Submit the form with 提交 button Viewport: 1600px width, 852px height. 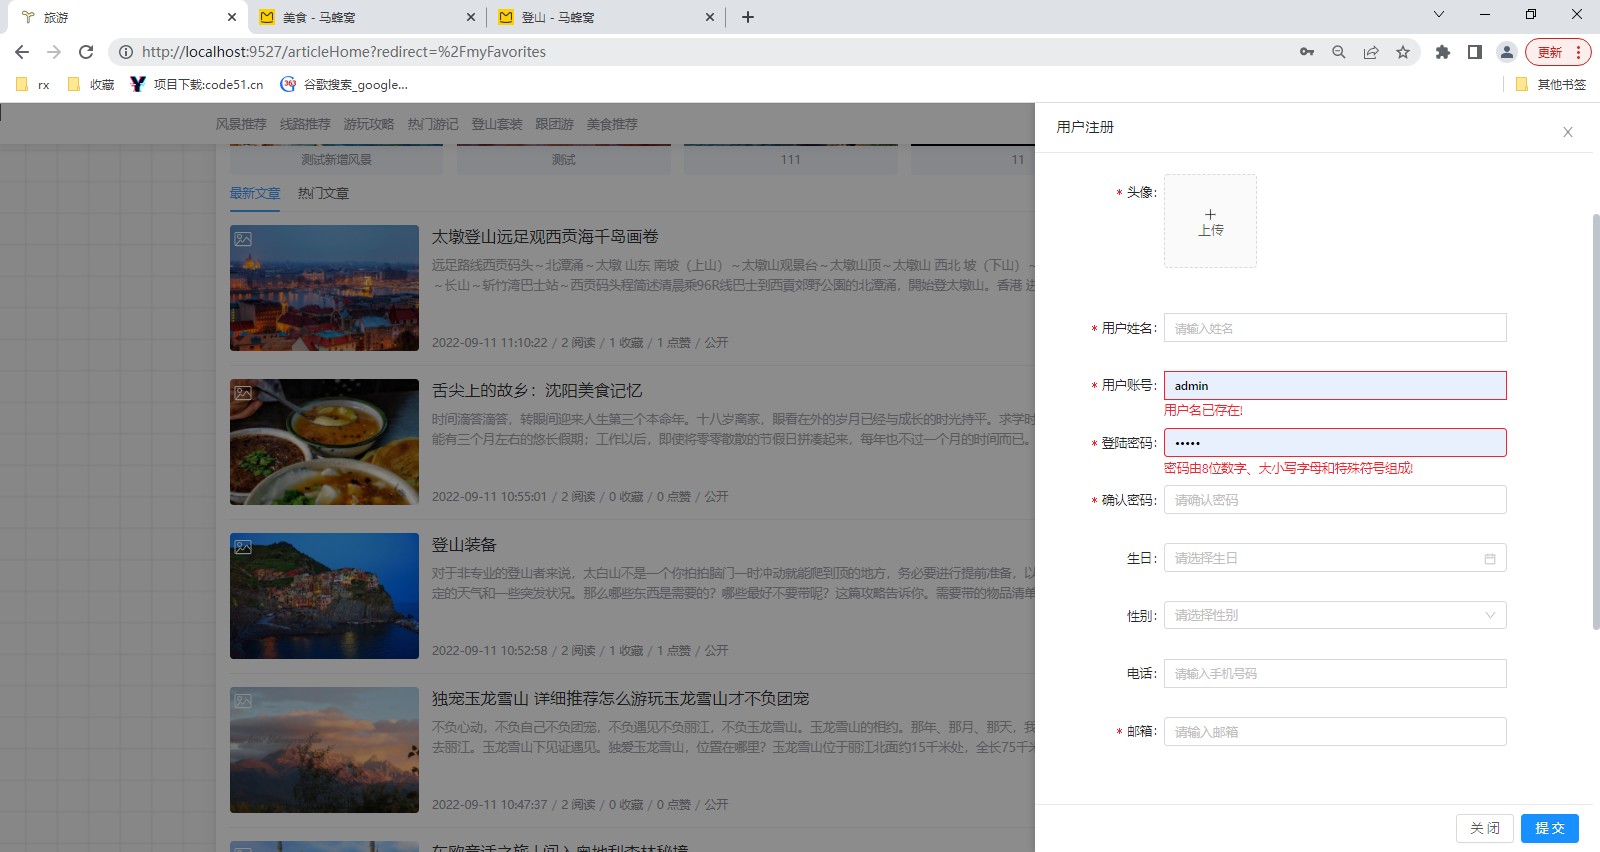[1550, 828]
